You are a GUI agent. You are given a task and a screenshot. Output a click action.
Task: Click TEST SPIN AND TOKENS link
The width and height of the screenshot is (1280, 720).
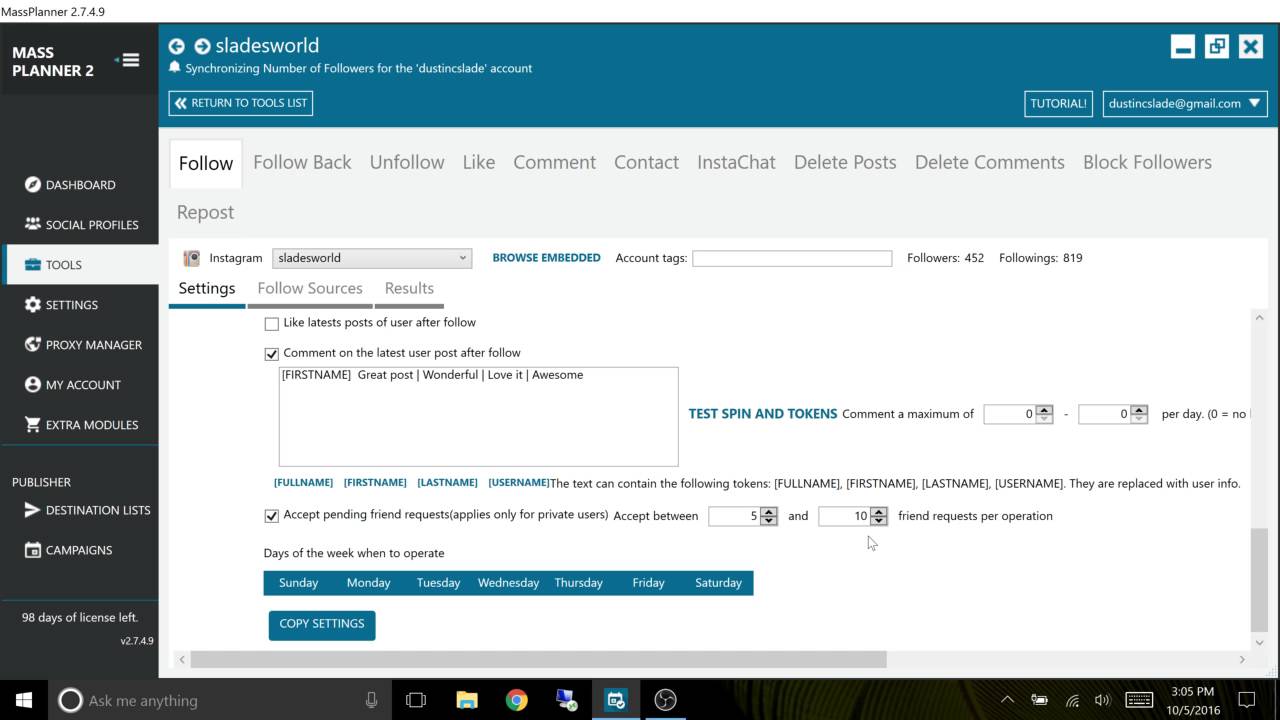(x=763, y=413)
